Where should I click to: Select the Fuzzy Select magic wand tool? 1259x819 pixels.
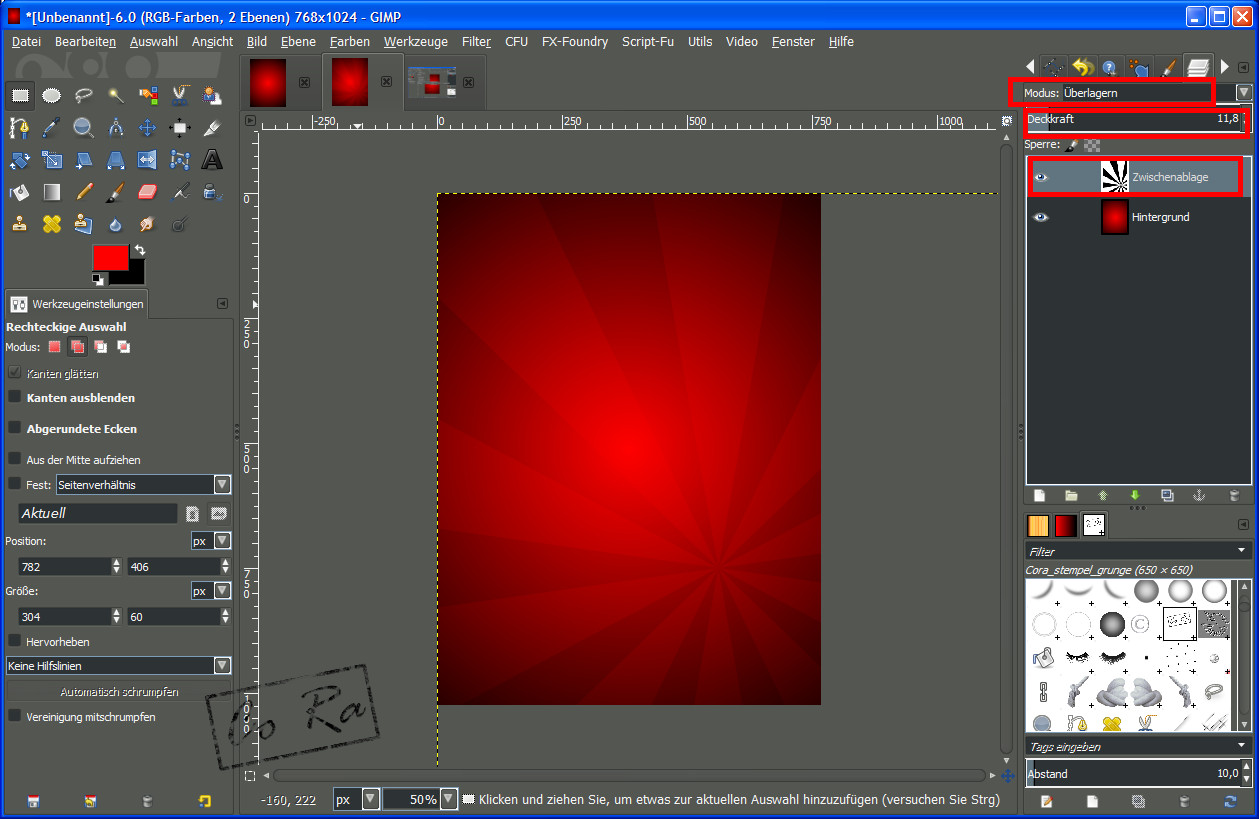(116, 95)
